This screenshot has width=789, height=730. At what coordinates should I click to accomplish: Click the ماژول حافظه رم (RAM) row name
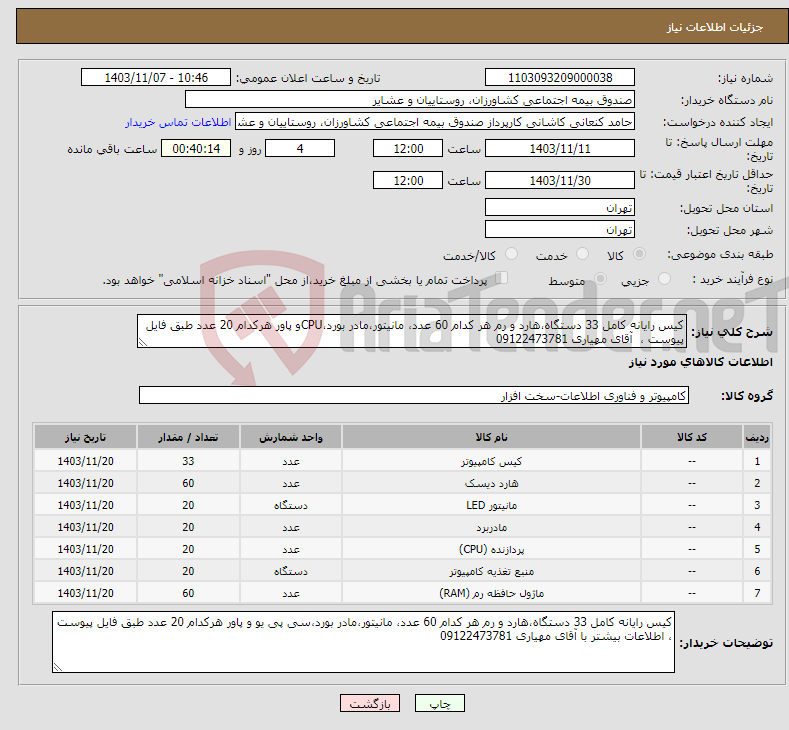(x=491, y=593)
